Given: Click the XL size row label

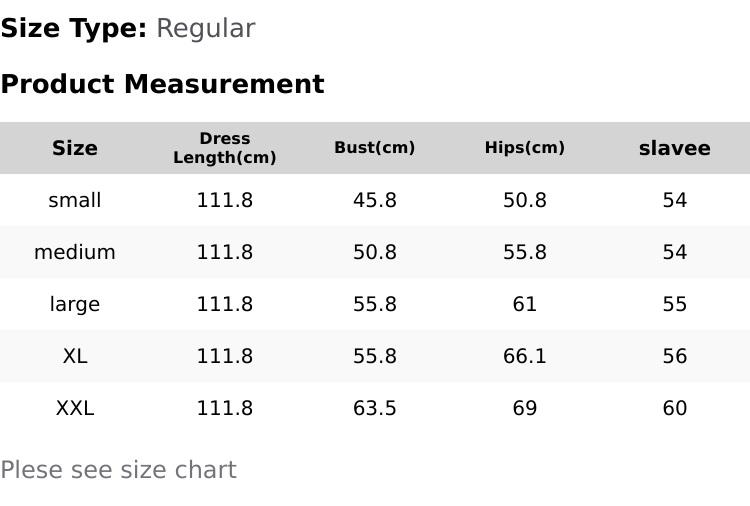Looking at the screenshot, I should pyautogui.click(x=75, y=356).
